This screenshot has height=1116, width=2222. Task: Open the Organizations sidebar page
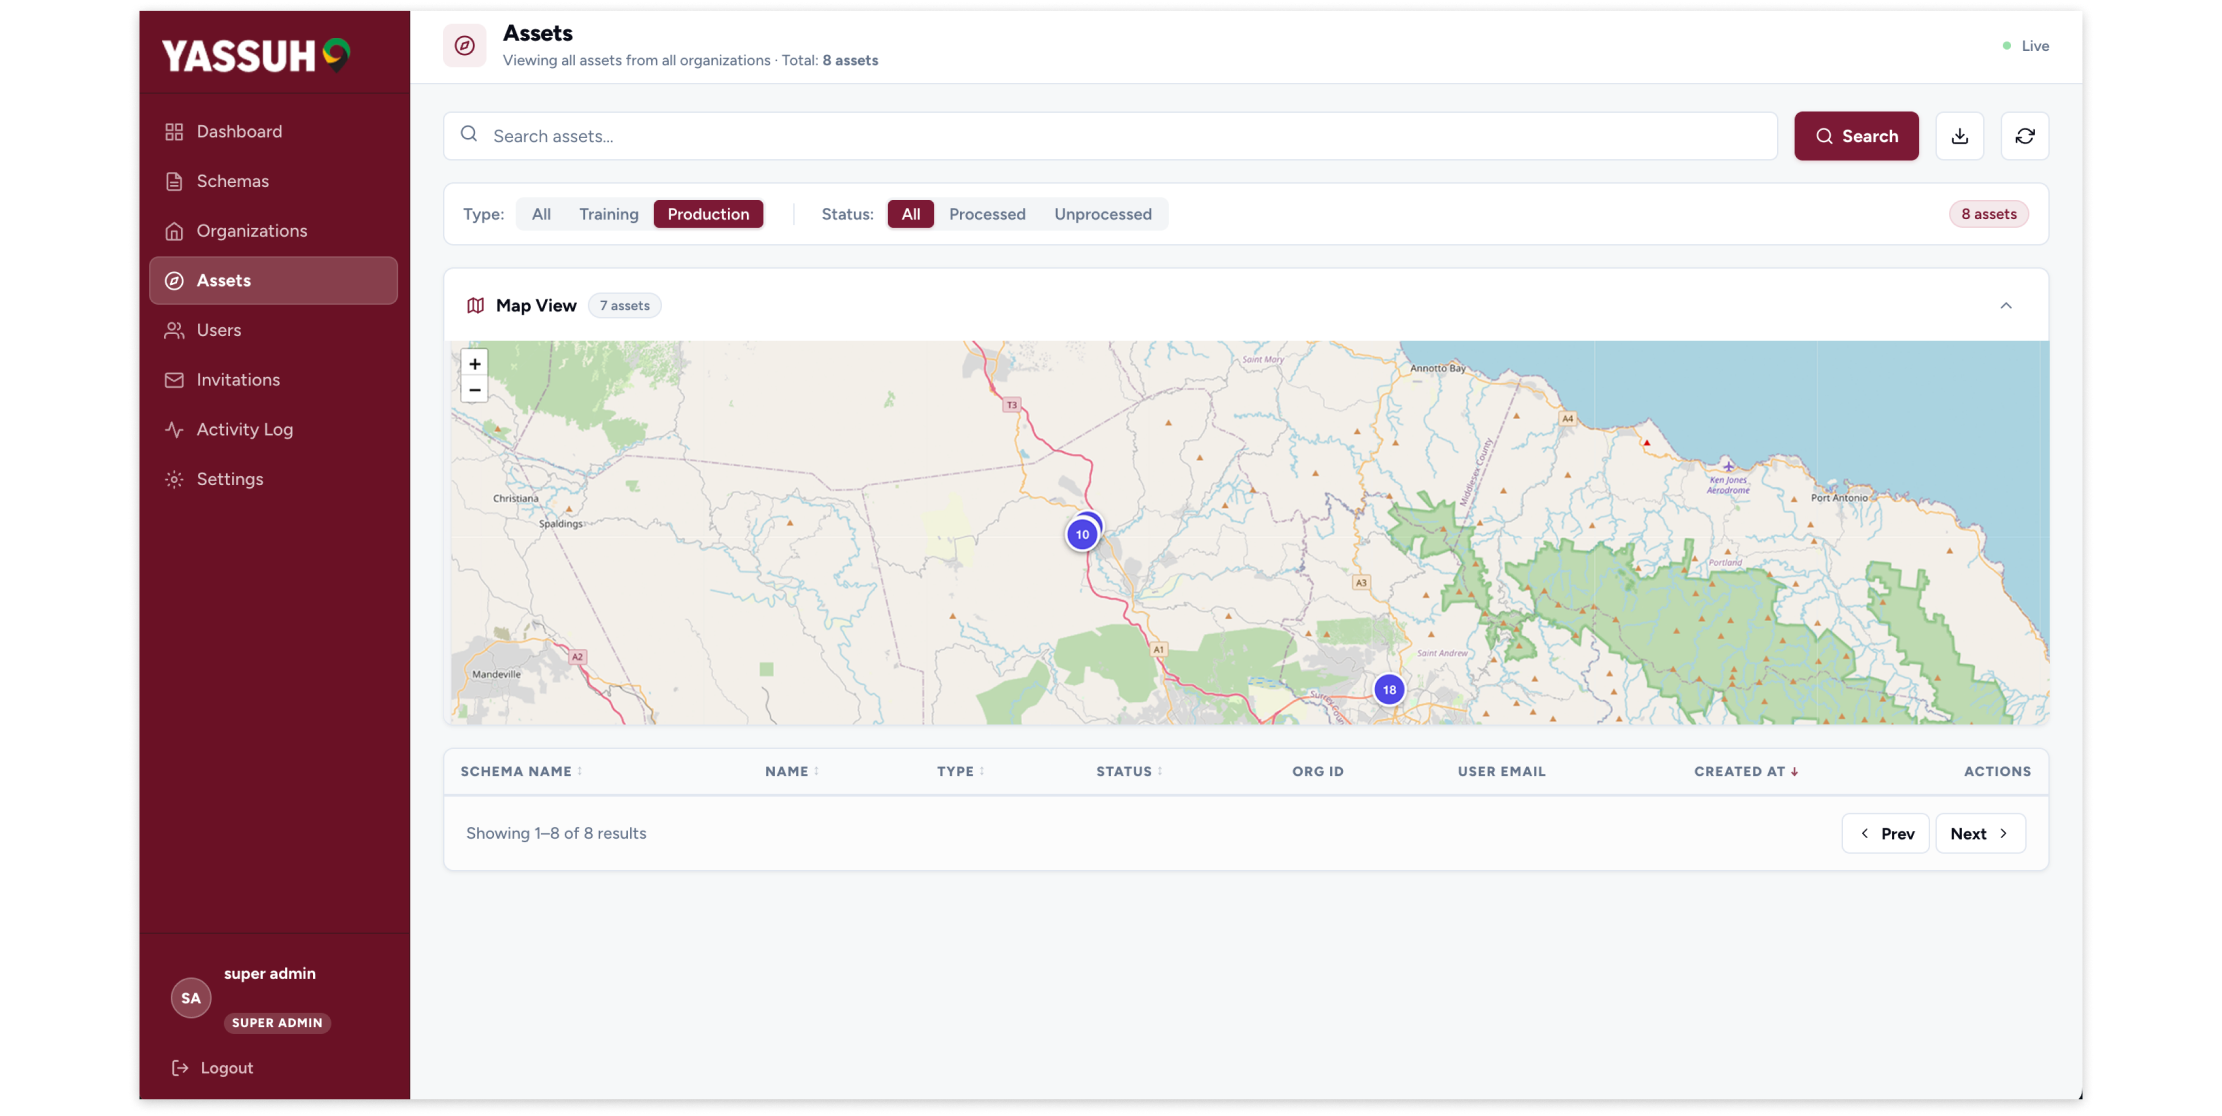pos(252,231)
